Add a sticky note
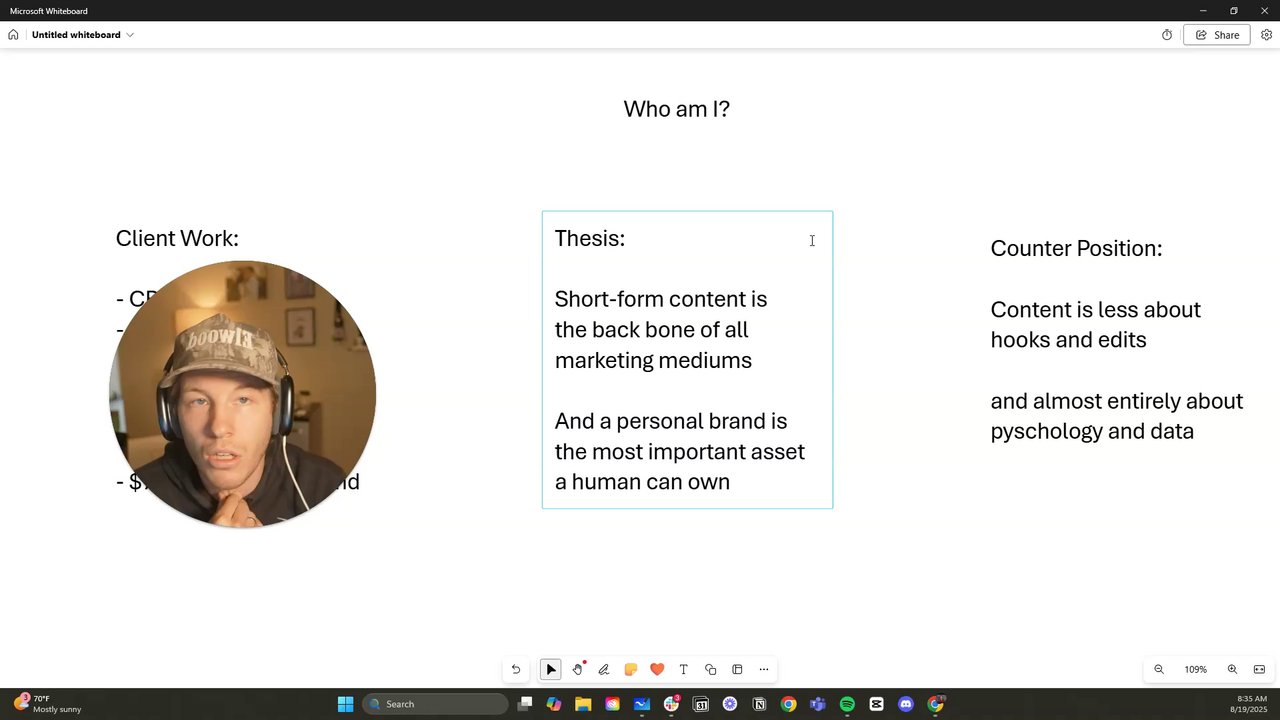The height and width of the screenshot is (720, 1280). pos(630,670)
